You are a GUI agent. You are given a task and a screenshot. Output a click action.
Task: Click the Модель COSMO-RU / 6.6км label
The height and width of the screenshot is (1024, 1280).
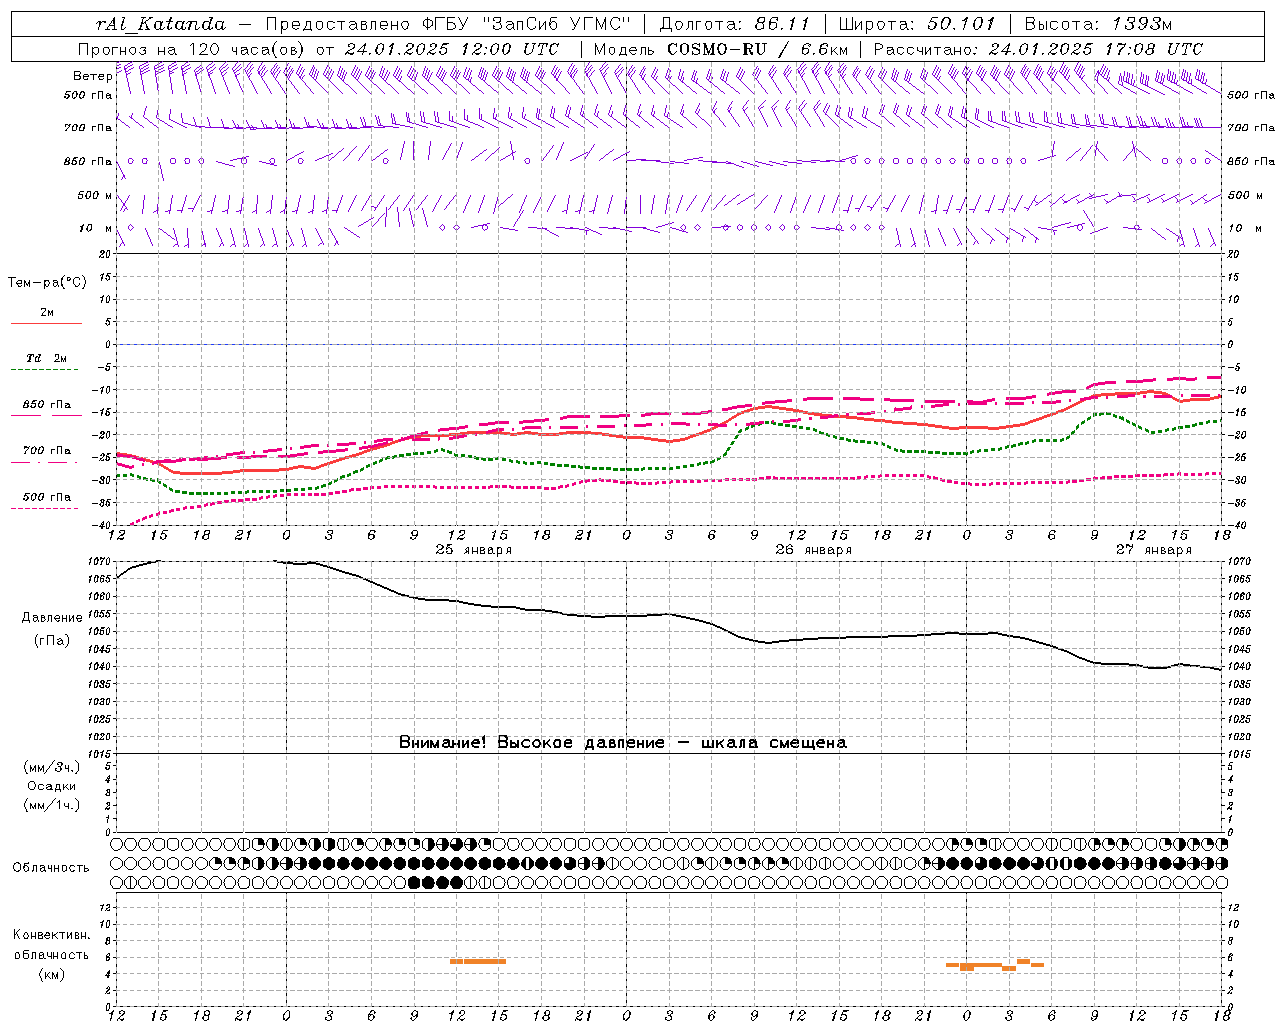pyautogui.click(x=720, y=49)
